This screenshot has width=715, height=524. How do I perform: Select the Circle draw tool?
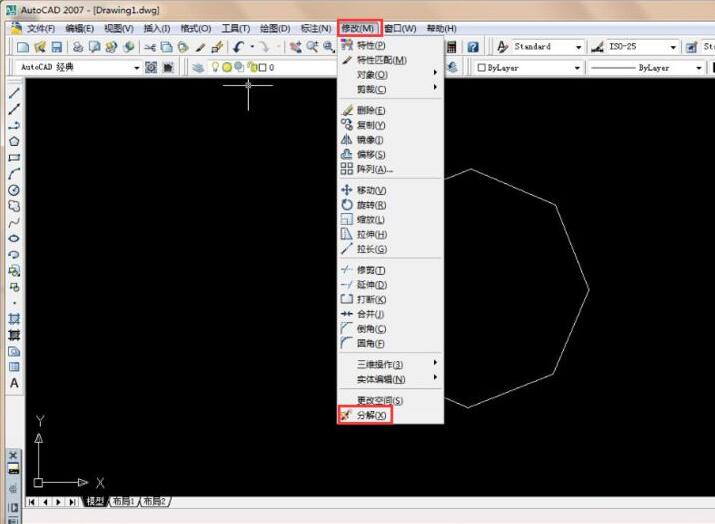click(x=14, y=190)
